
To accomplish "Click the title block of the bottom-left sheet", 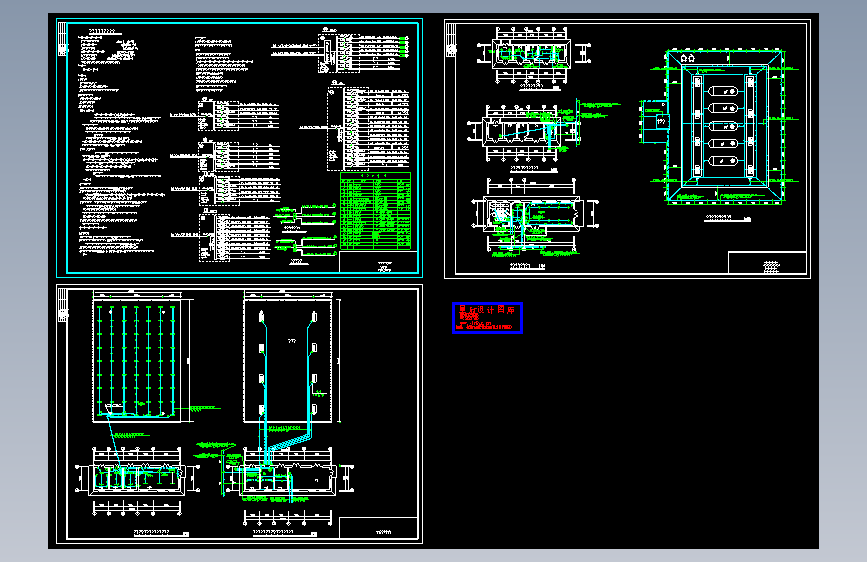I will tap(378, 528).
